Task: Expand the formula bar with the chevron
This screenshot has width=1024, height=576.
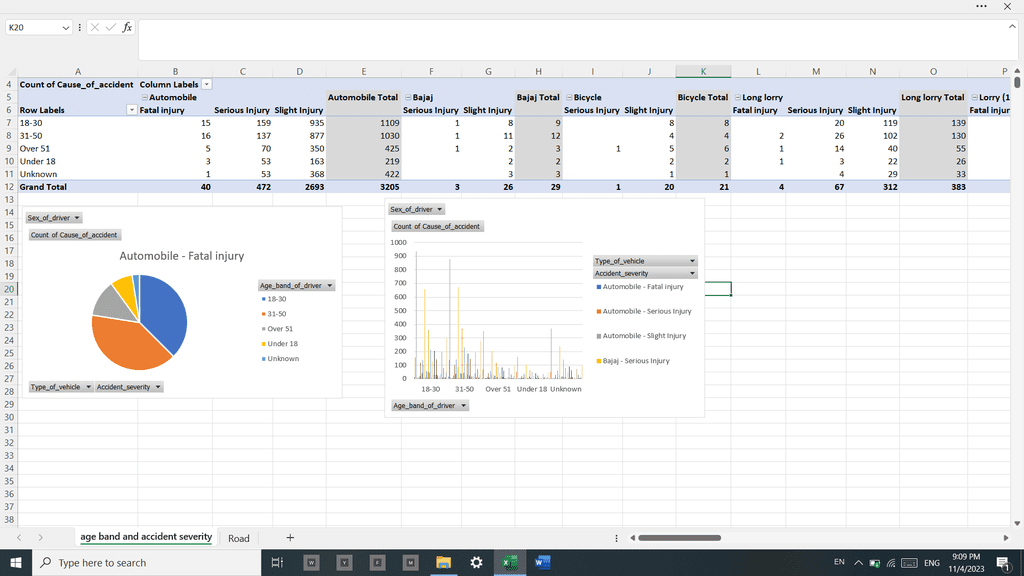Action: tap(1012, 27)
